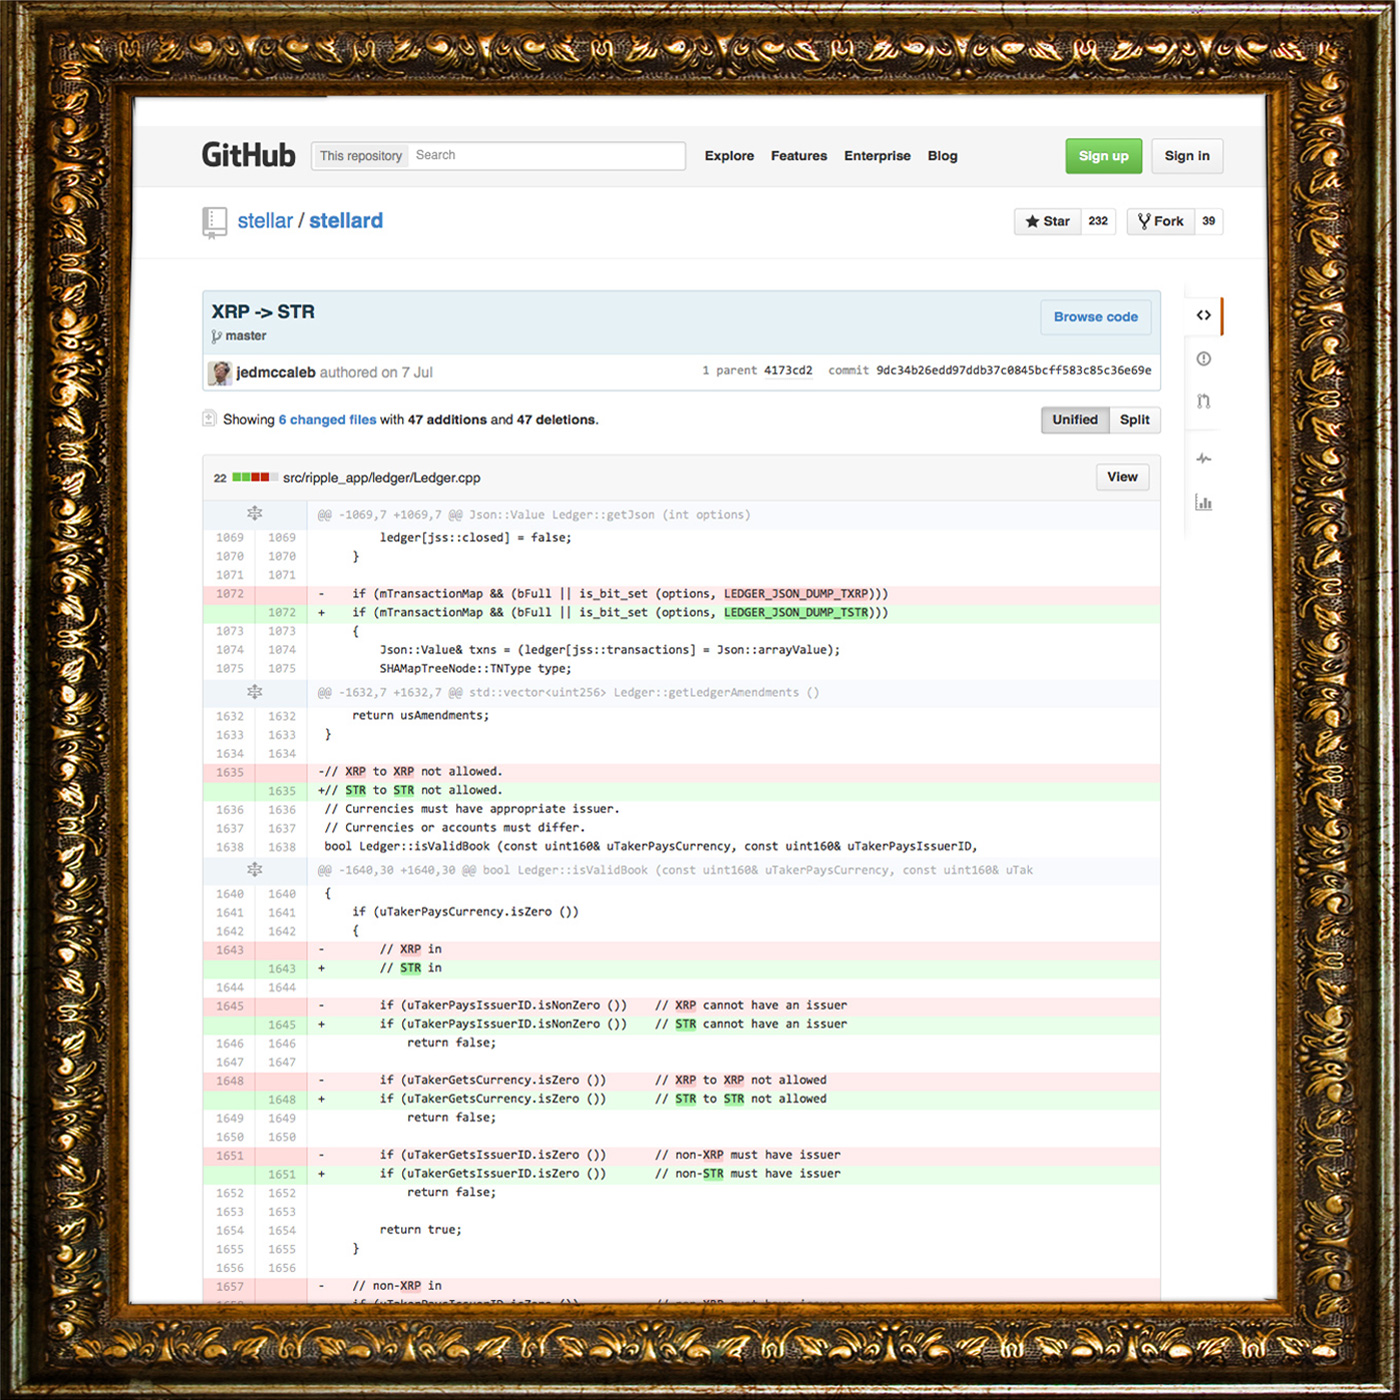Screen dimensions: 1400x1400
Task: Click the diff icon before Showing 6 changed files
Action: tap(209, 418)
